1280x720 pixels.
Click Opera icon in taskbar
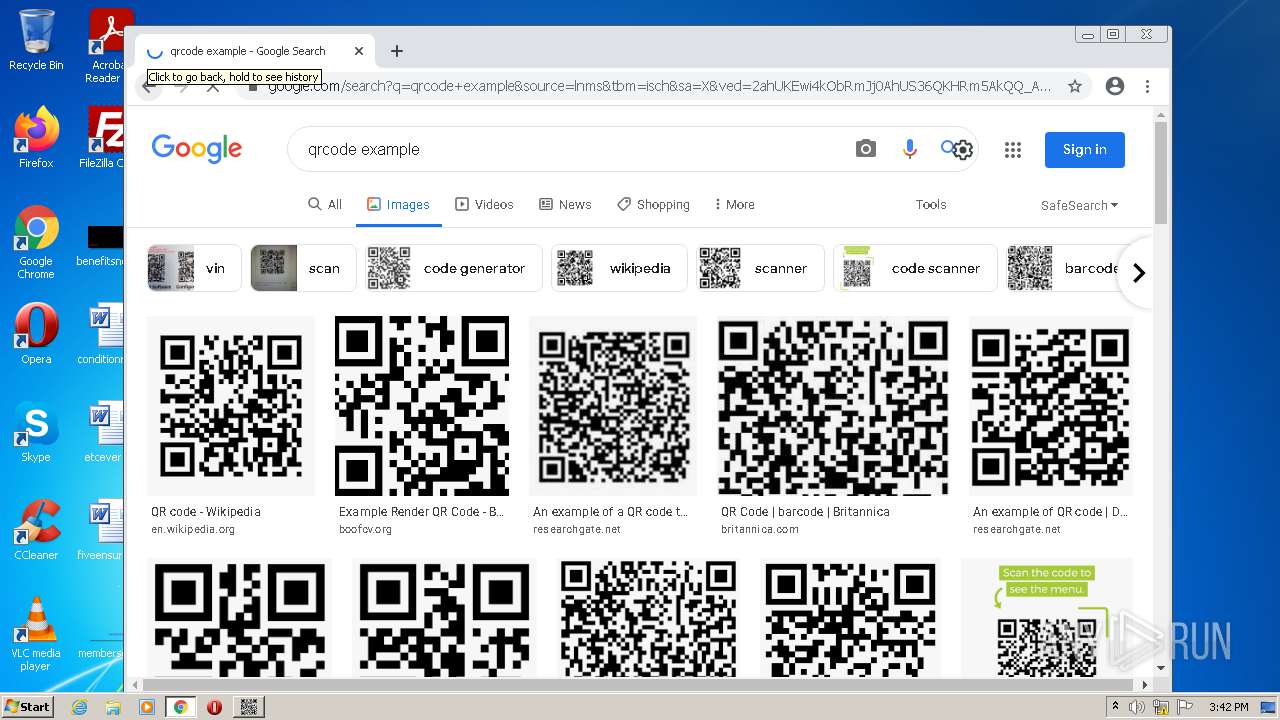214,707
